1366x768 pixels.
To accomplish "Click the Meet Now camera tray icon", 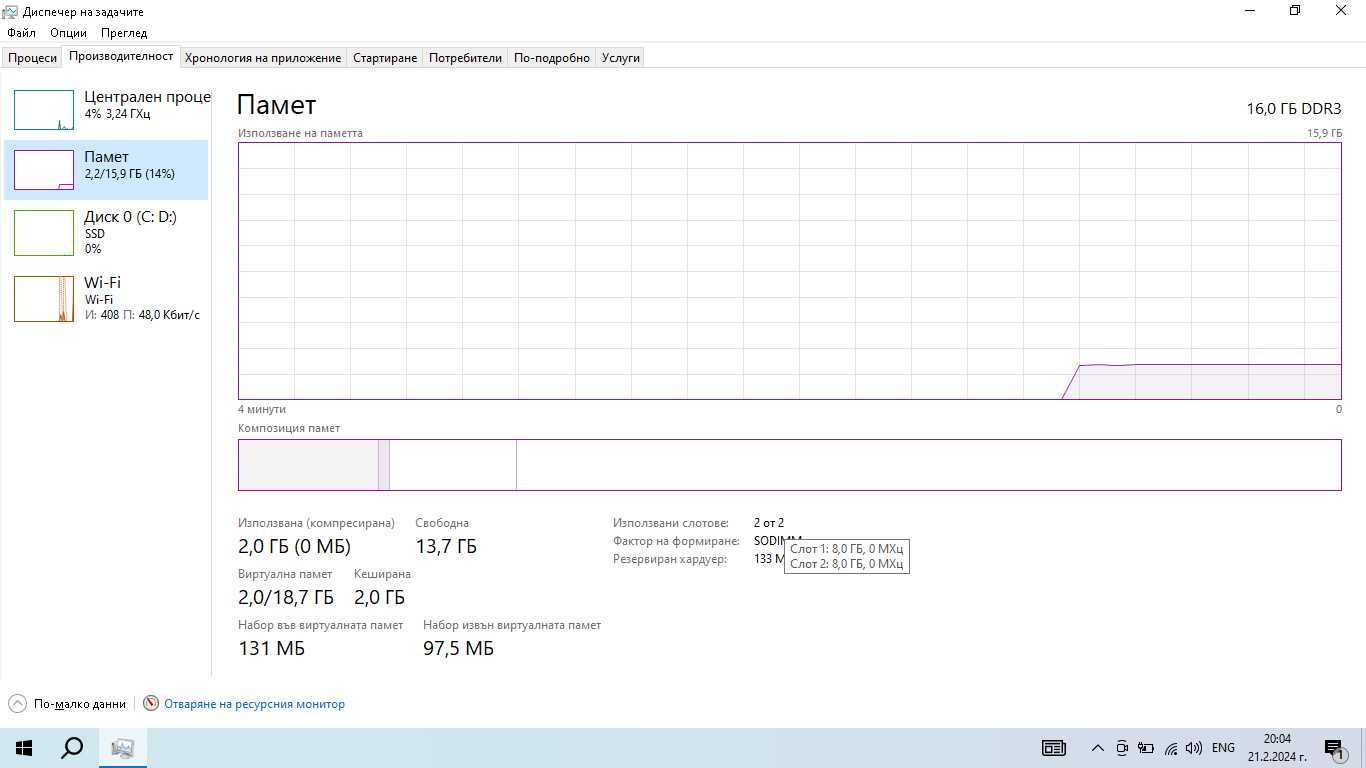I will click(1122, 748).
